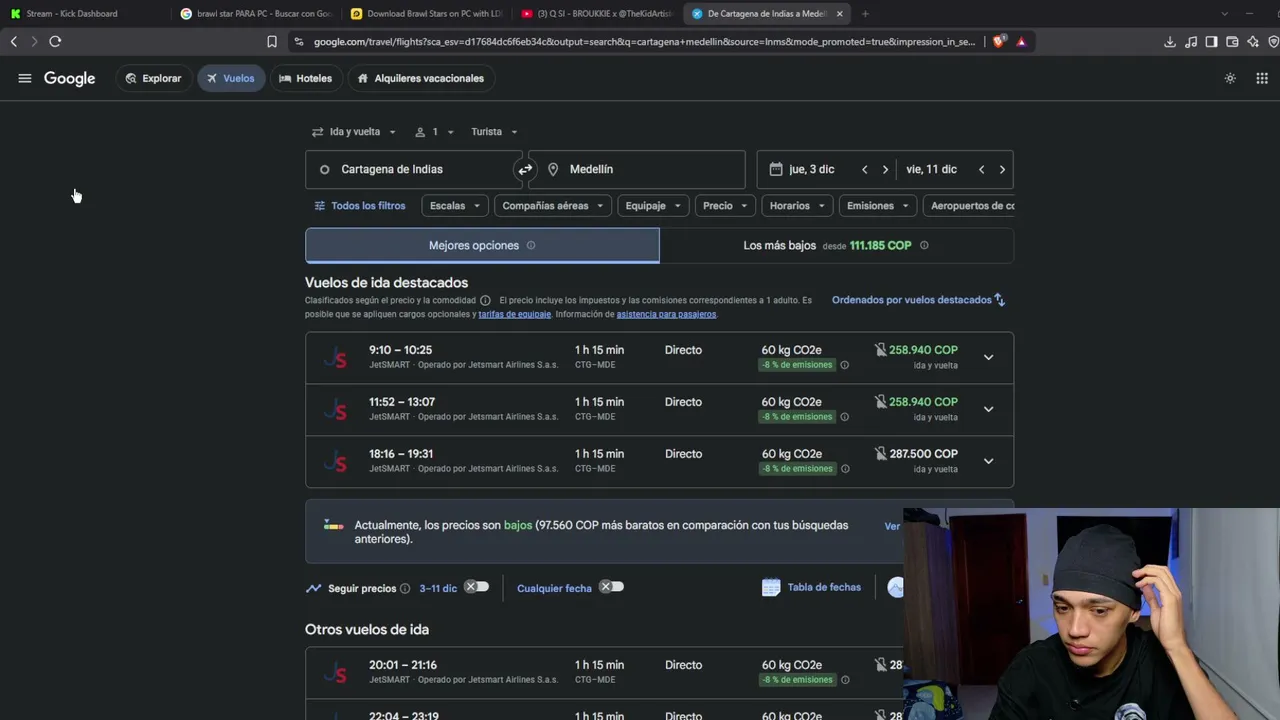
Task: Open emissions info for the 9:10 flight
Action: [x=845, y=365]
